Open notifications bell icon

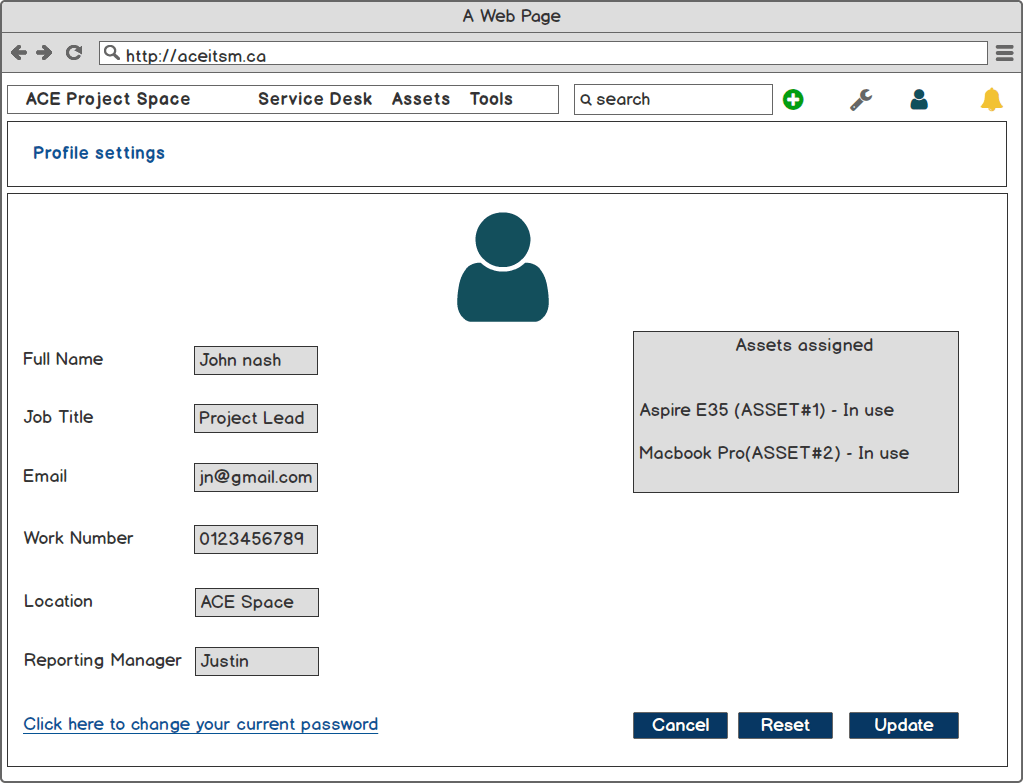click(991, 99)
